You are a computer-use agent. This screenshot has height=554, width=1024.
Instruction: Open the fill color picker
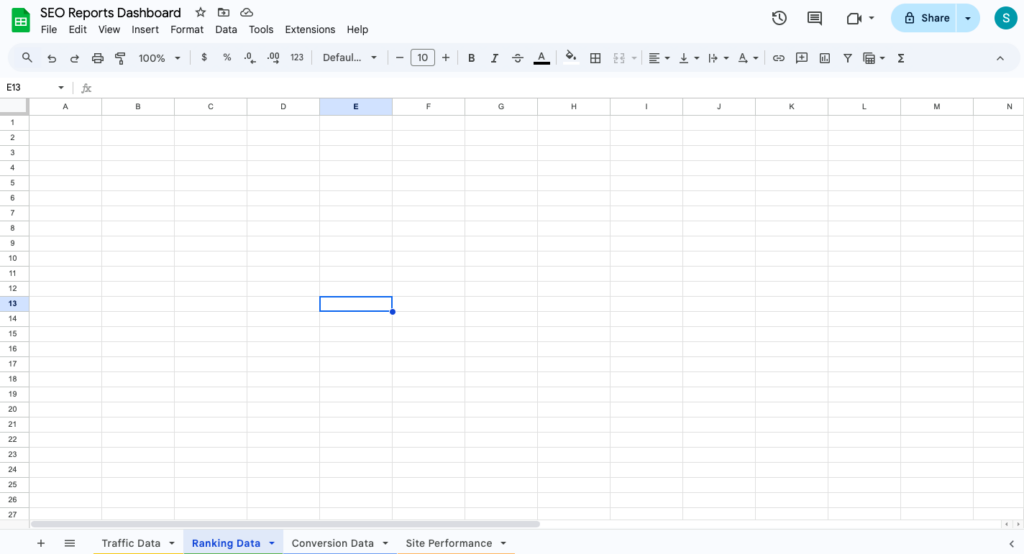click(x=571, y=57)
